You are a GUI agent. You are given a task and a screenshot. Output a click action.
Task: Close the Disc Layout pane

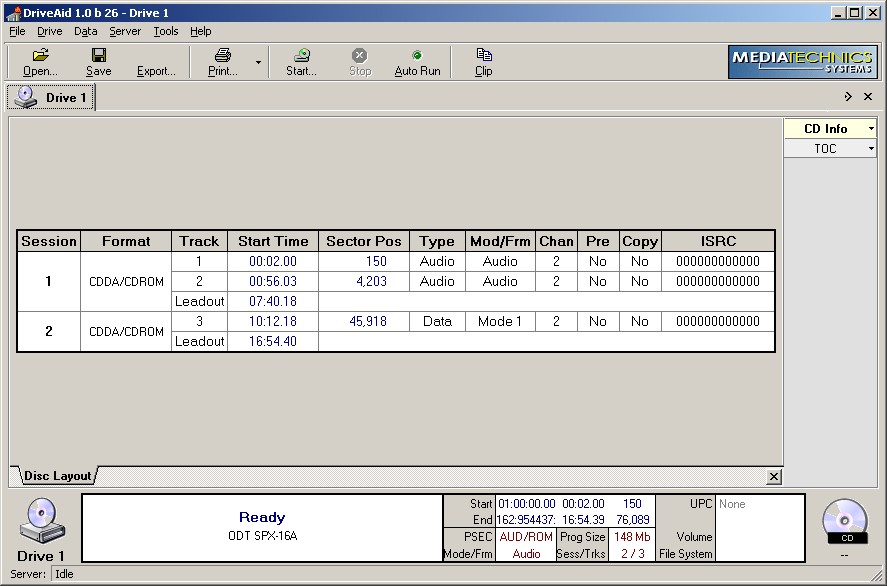click(x=773, y=477)
